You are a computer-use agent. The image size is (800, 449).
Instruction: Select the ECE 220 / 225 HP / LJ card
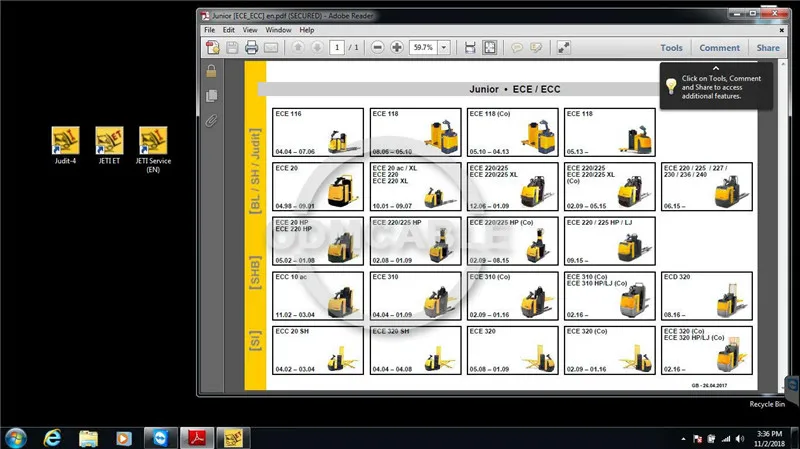610,241
